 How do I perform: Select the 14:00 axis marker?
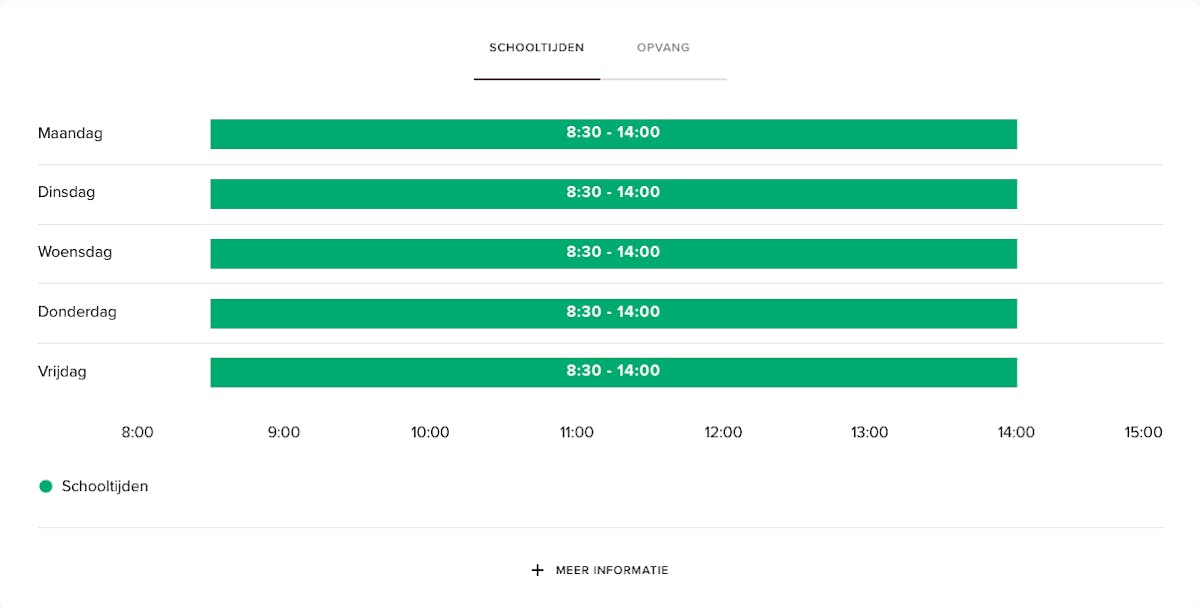pyautogui.click(x=1016, y=433)
